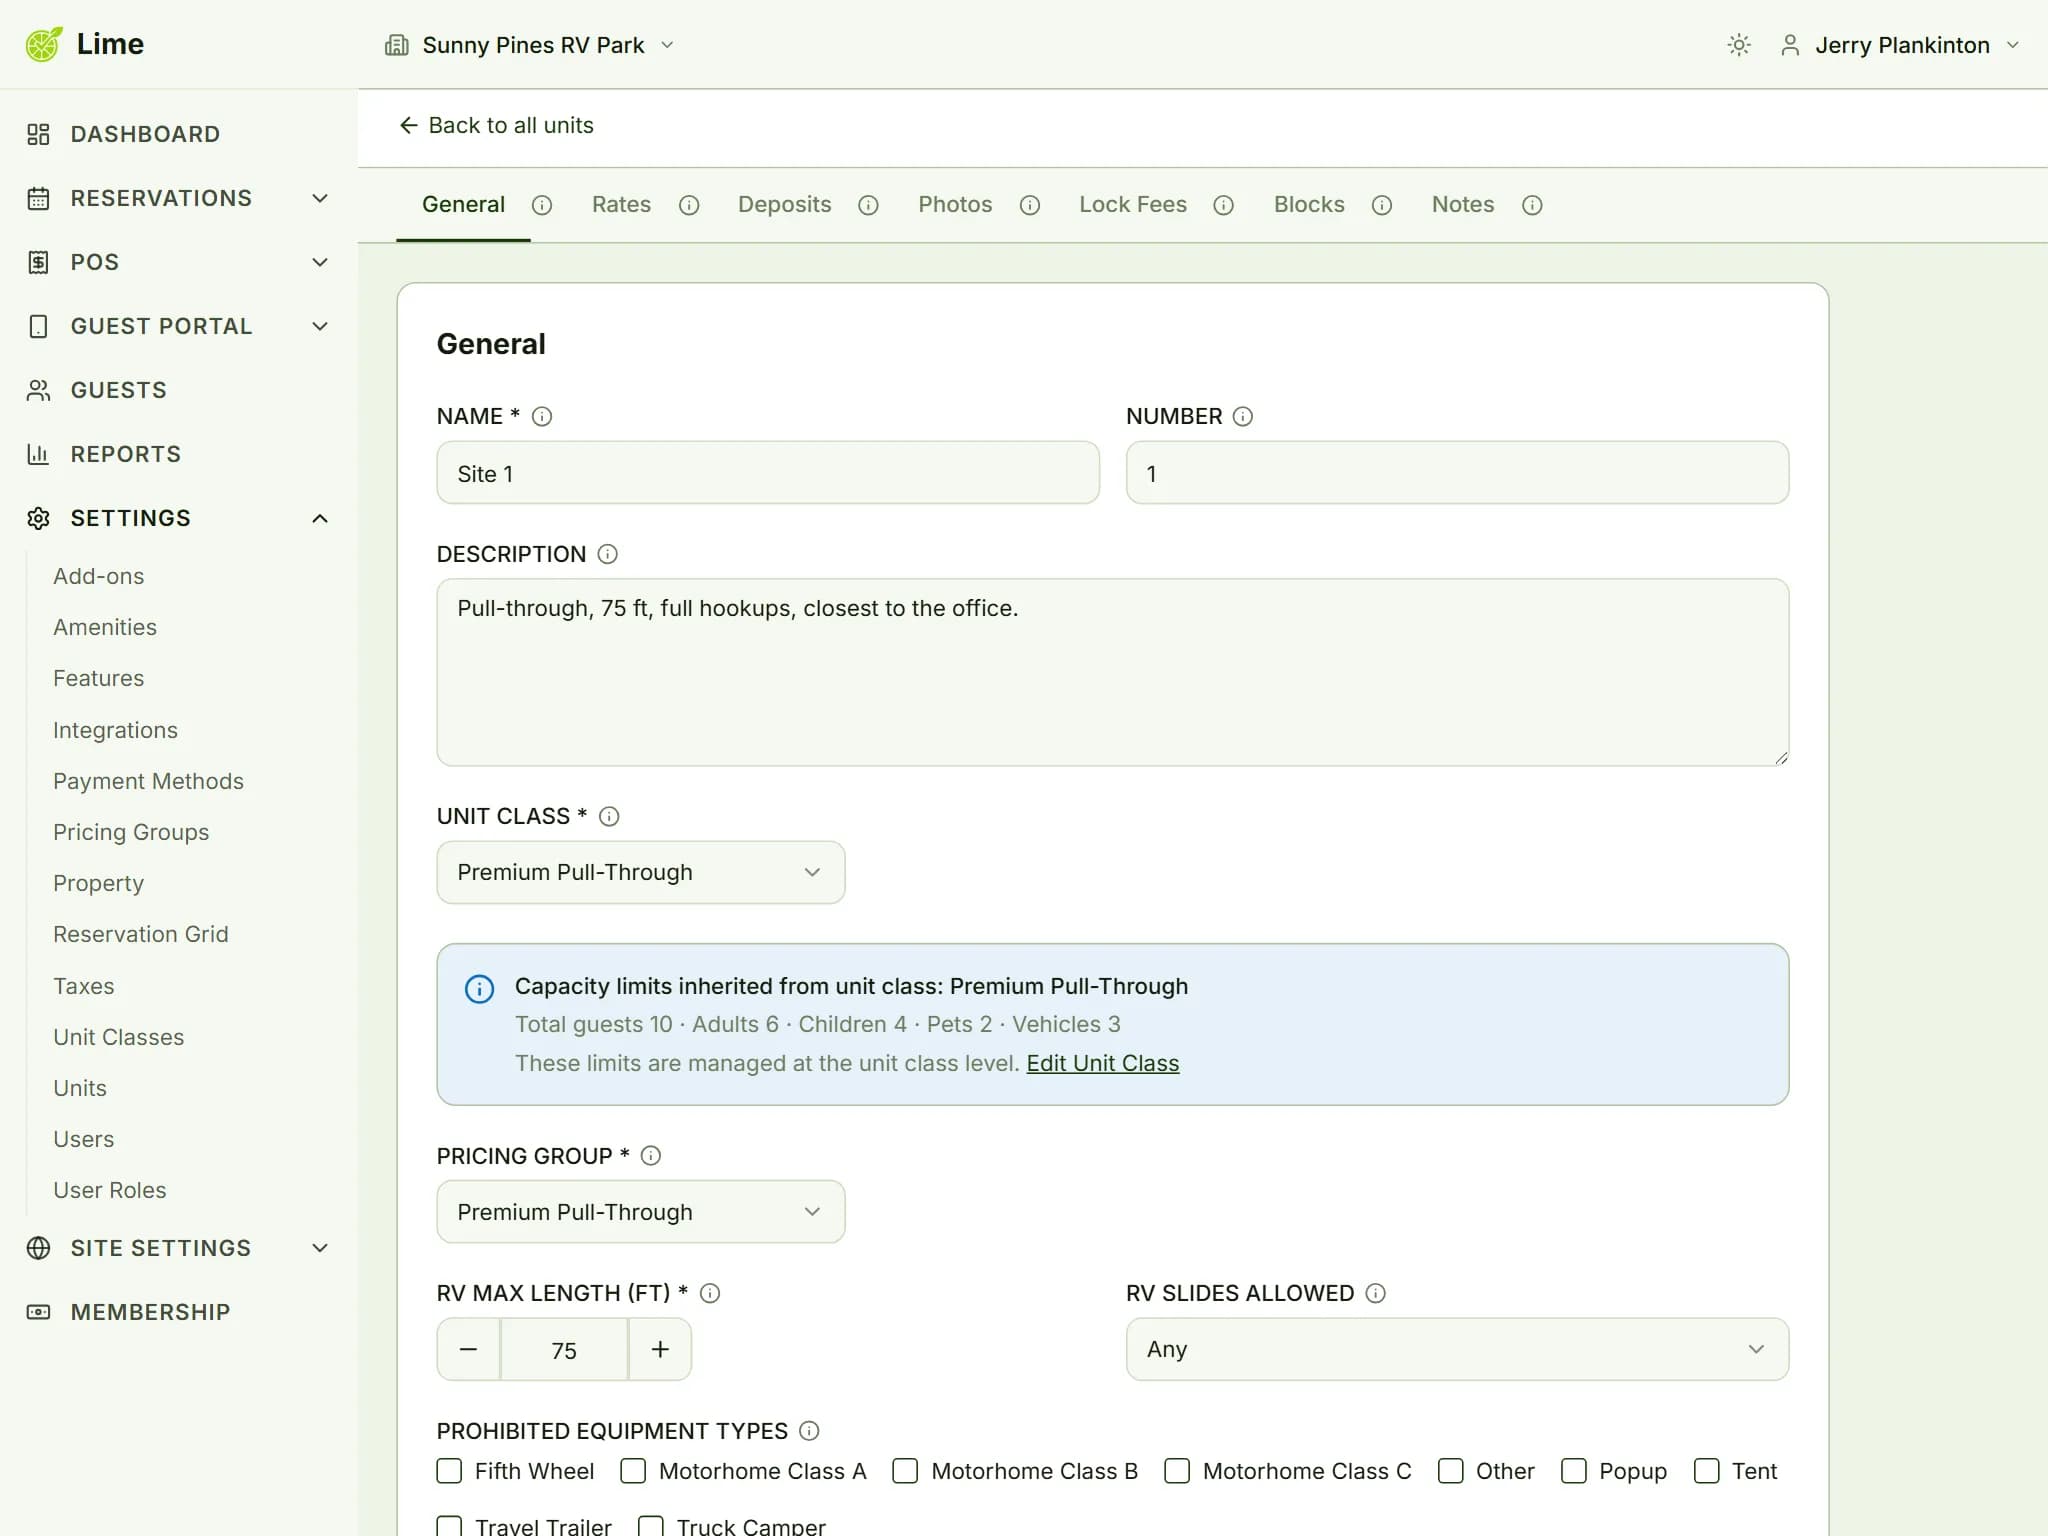Click the info icon next to NAME label

[542, 416]
